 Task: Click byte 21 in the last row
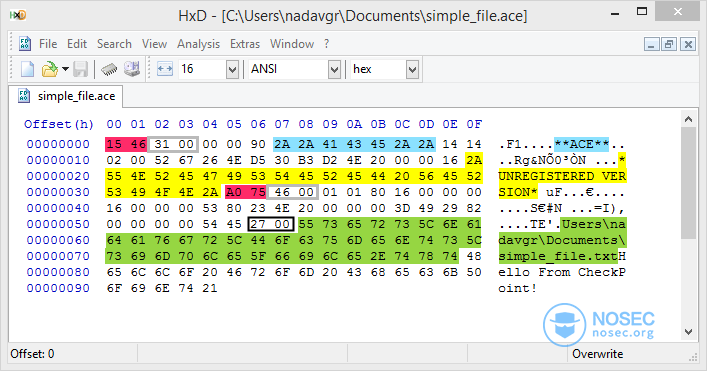[x=210, y=288]
